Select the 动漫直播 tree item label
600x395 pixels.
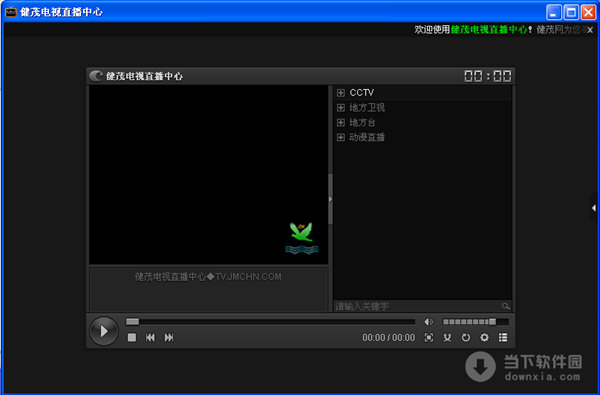[x=367, y=137]
